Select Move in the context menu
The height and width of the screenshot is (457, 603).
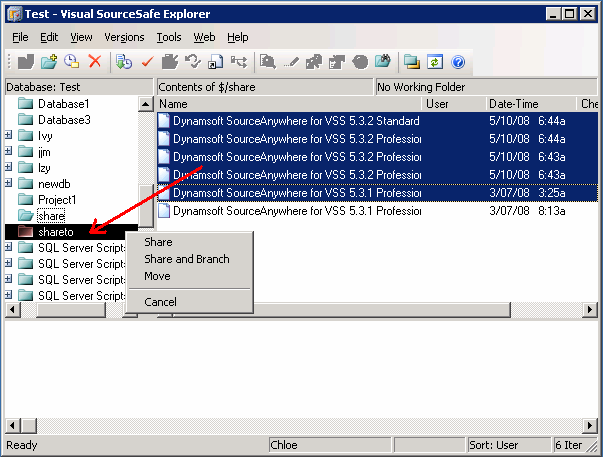(157, 276)
